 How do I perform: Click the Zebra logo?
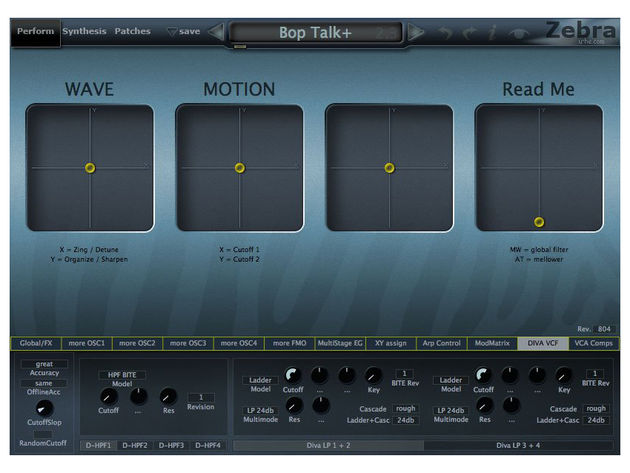coord(580,31)
